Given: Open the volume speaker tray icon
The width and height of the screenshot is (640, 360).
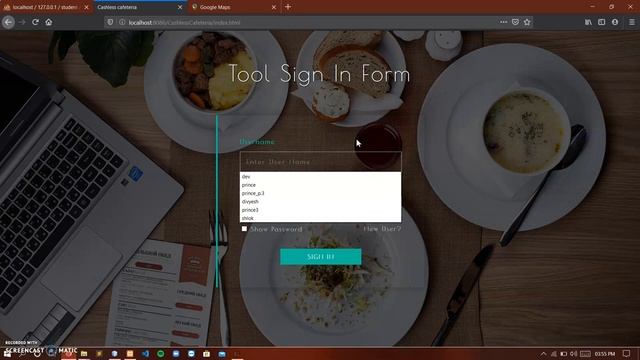Looking at the screenshot, I should pyautogui.click(x=573, y=354).
